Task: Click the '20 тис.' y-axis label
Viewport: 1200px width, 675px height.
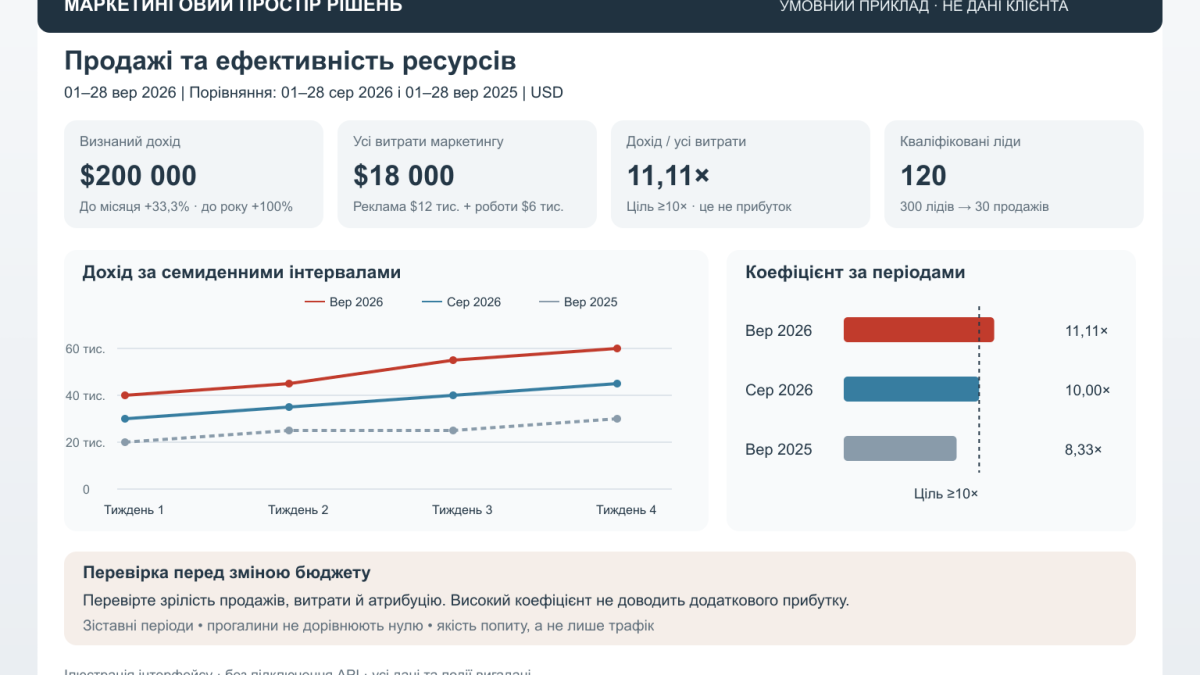Action: 85,443
